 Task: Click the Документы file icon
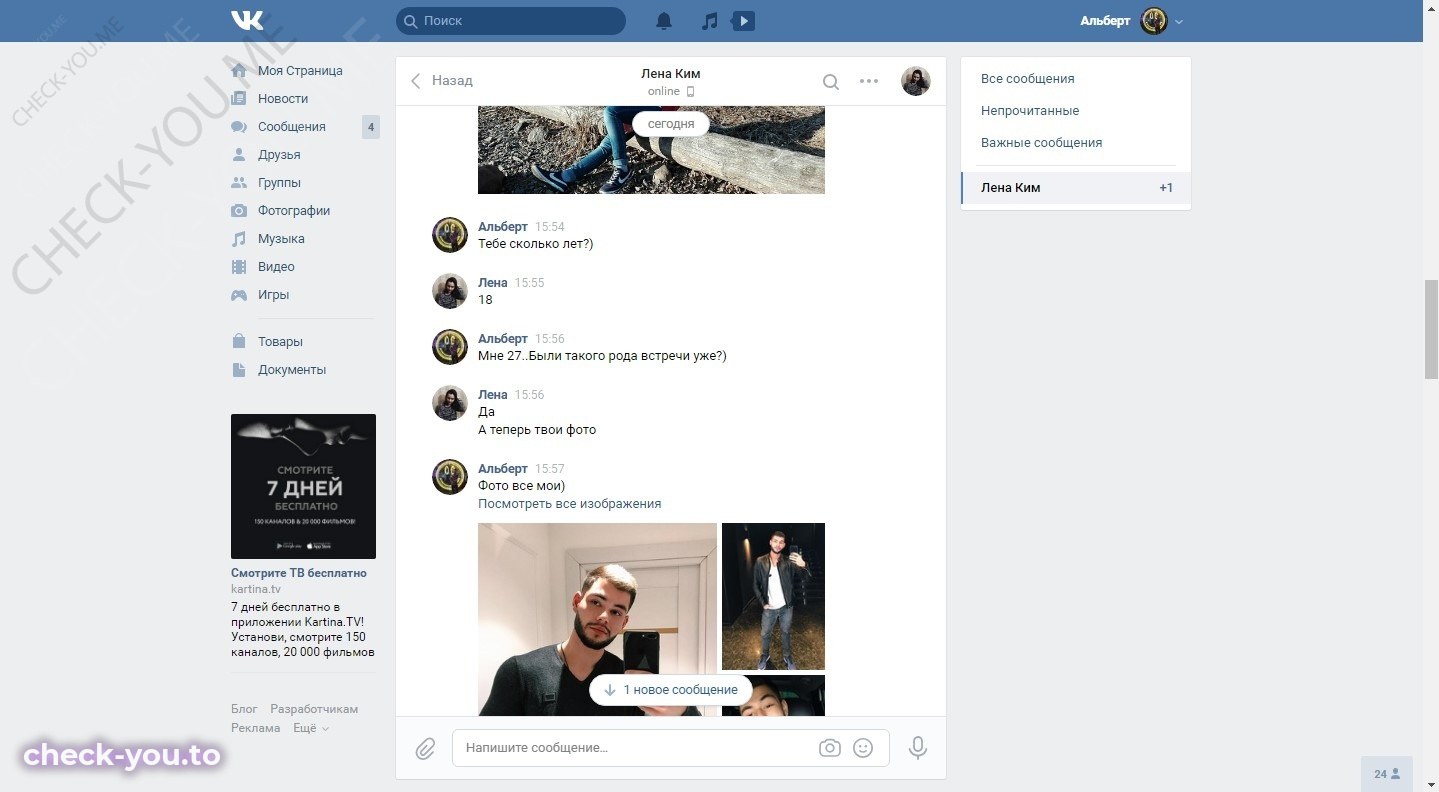coord(239,370)
